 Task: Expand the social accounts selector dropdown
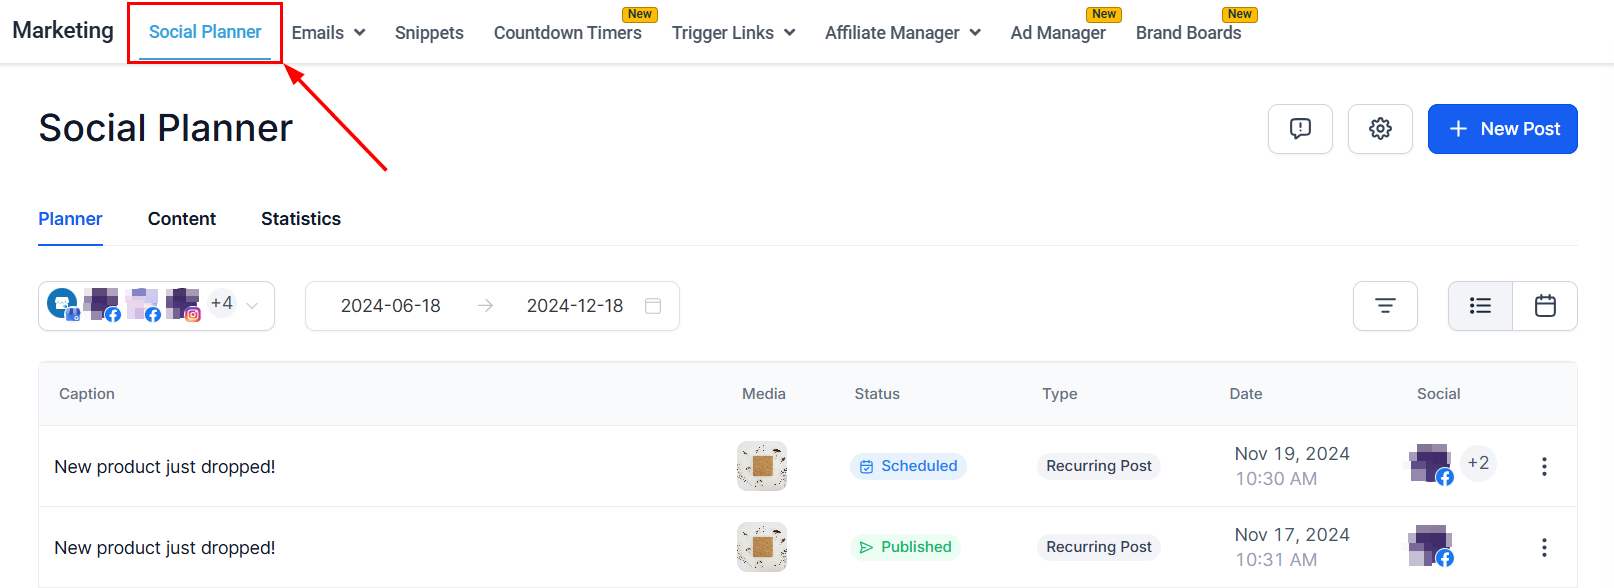252,306
